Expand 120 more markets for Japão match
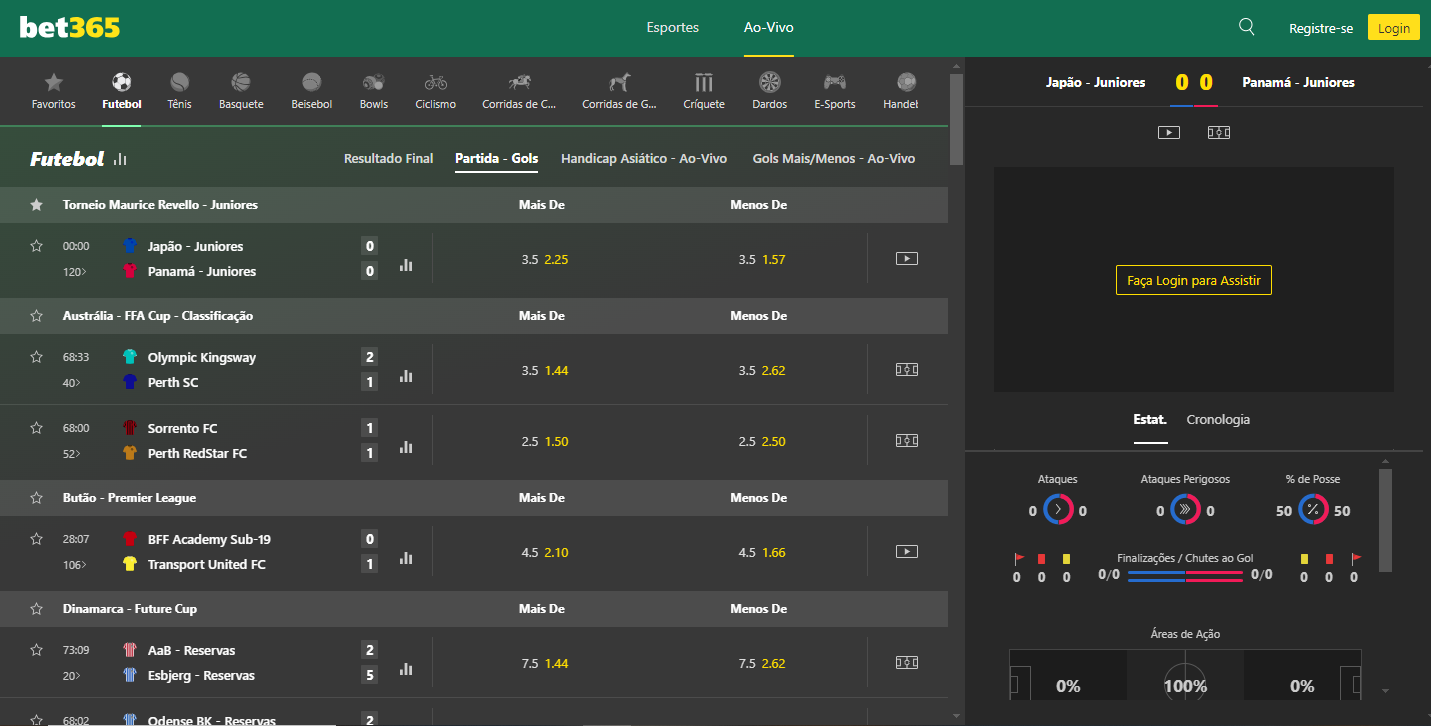The height and width of the screenshot is (726, 1431). click(74, 272)
